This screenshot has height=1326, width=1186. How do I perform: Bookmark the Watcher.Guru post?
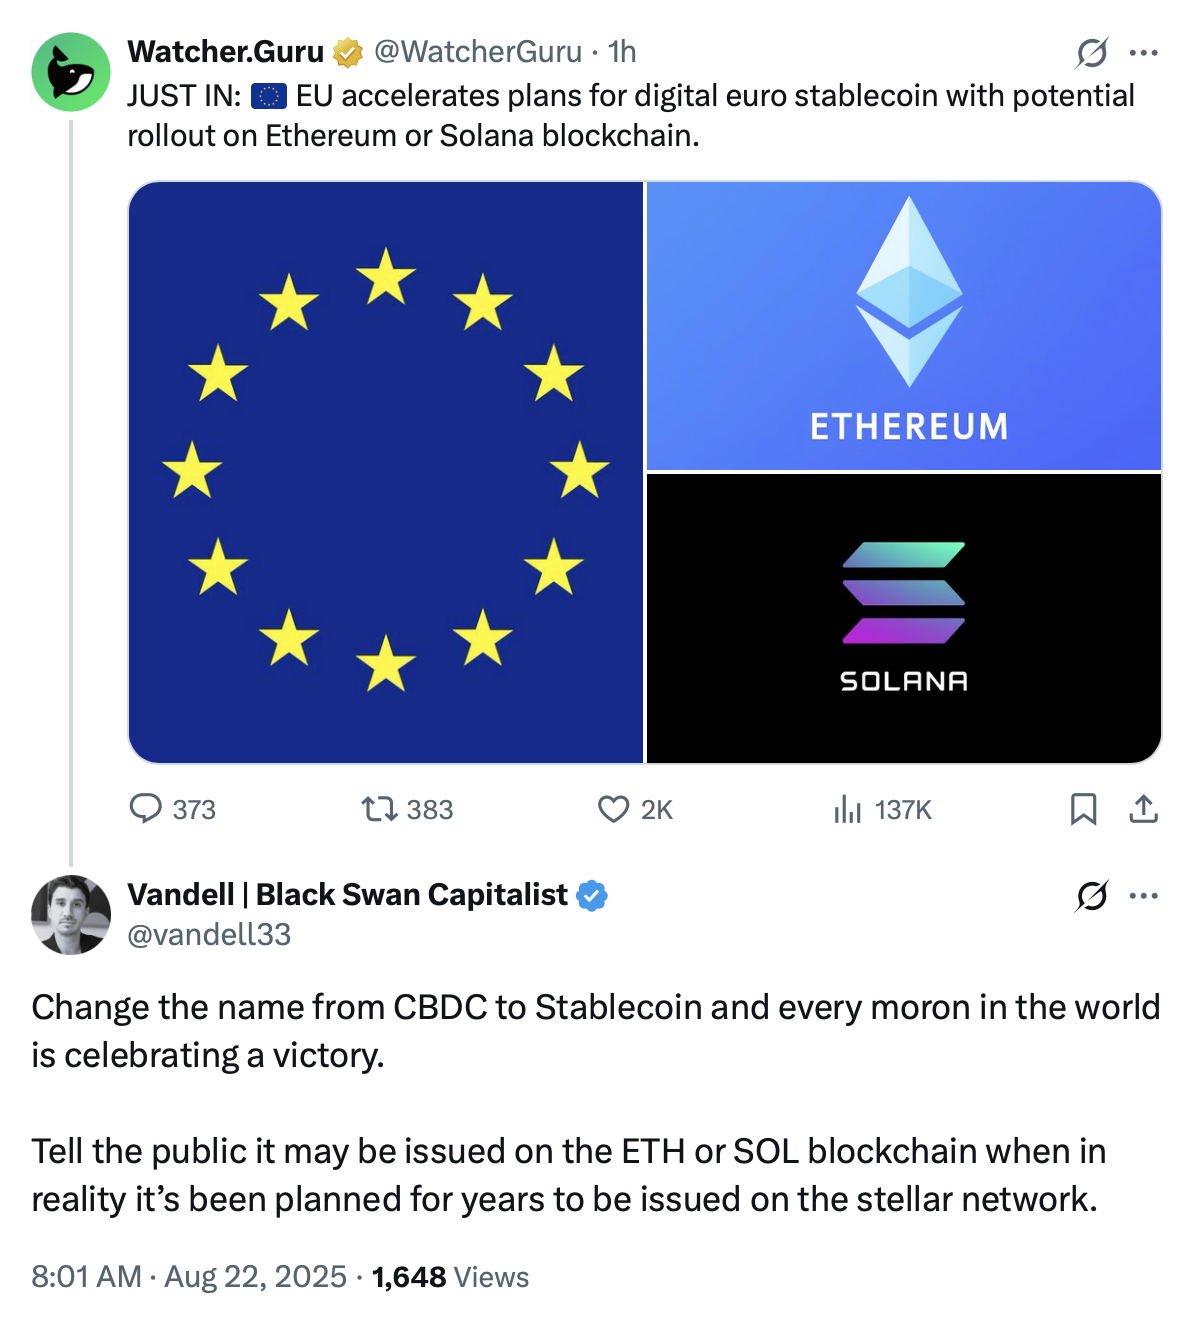pos(1083,808)
